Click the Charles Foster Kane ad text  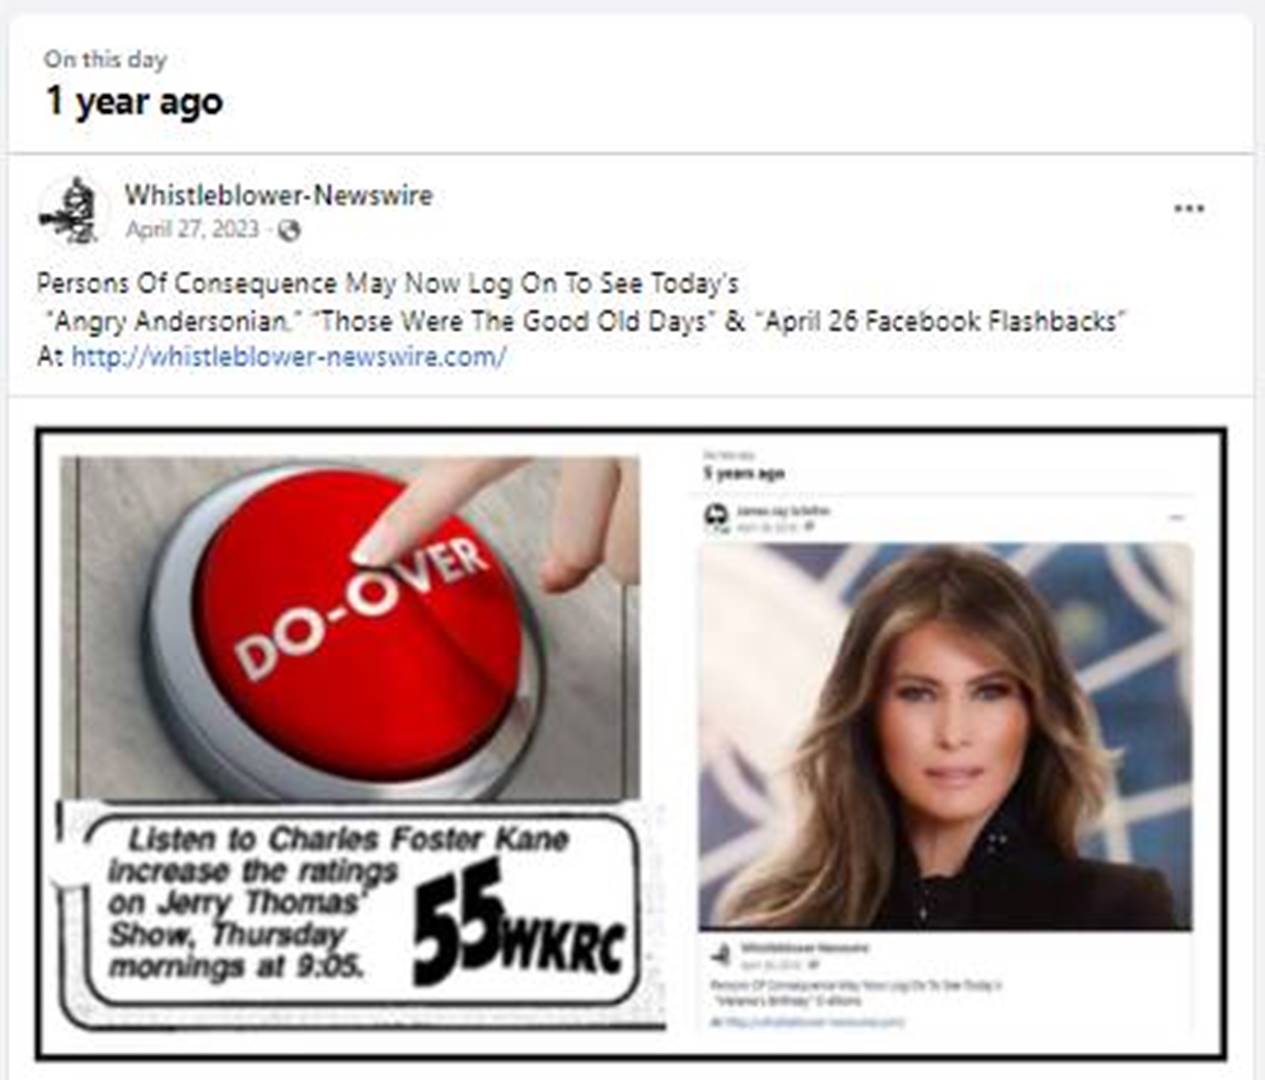tap(340, 903)
